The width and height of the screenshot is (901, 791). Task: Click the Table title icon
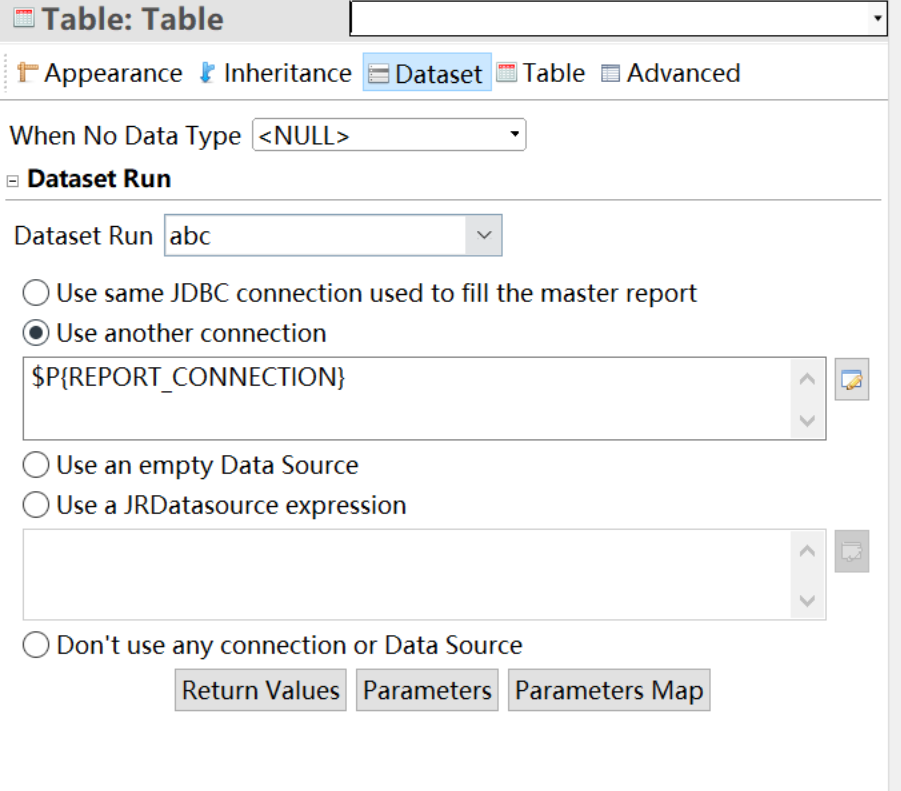pos(24,18)
